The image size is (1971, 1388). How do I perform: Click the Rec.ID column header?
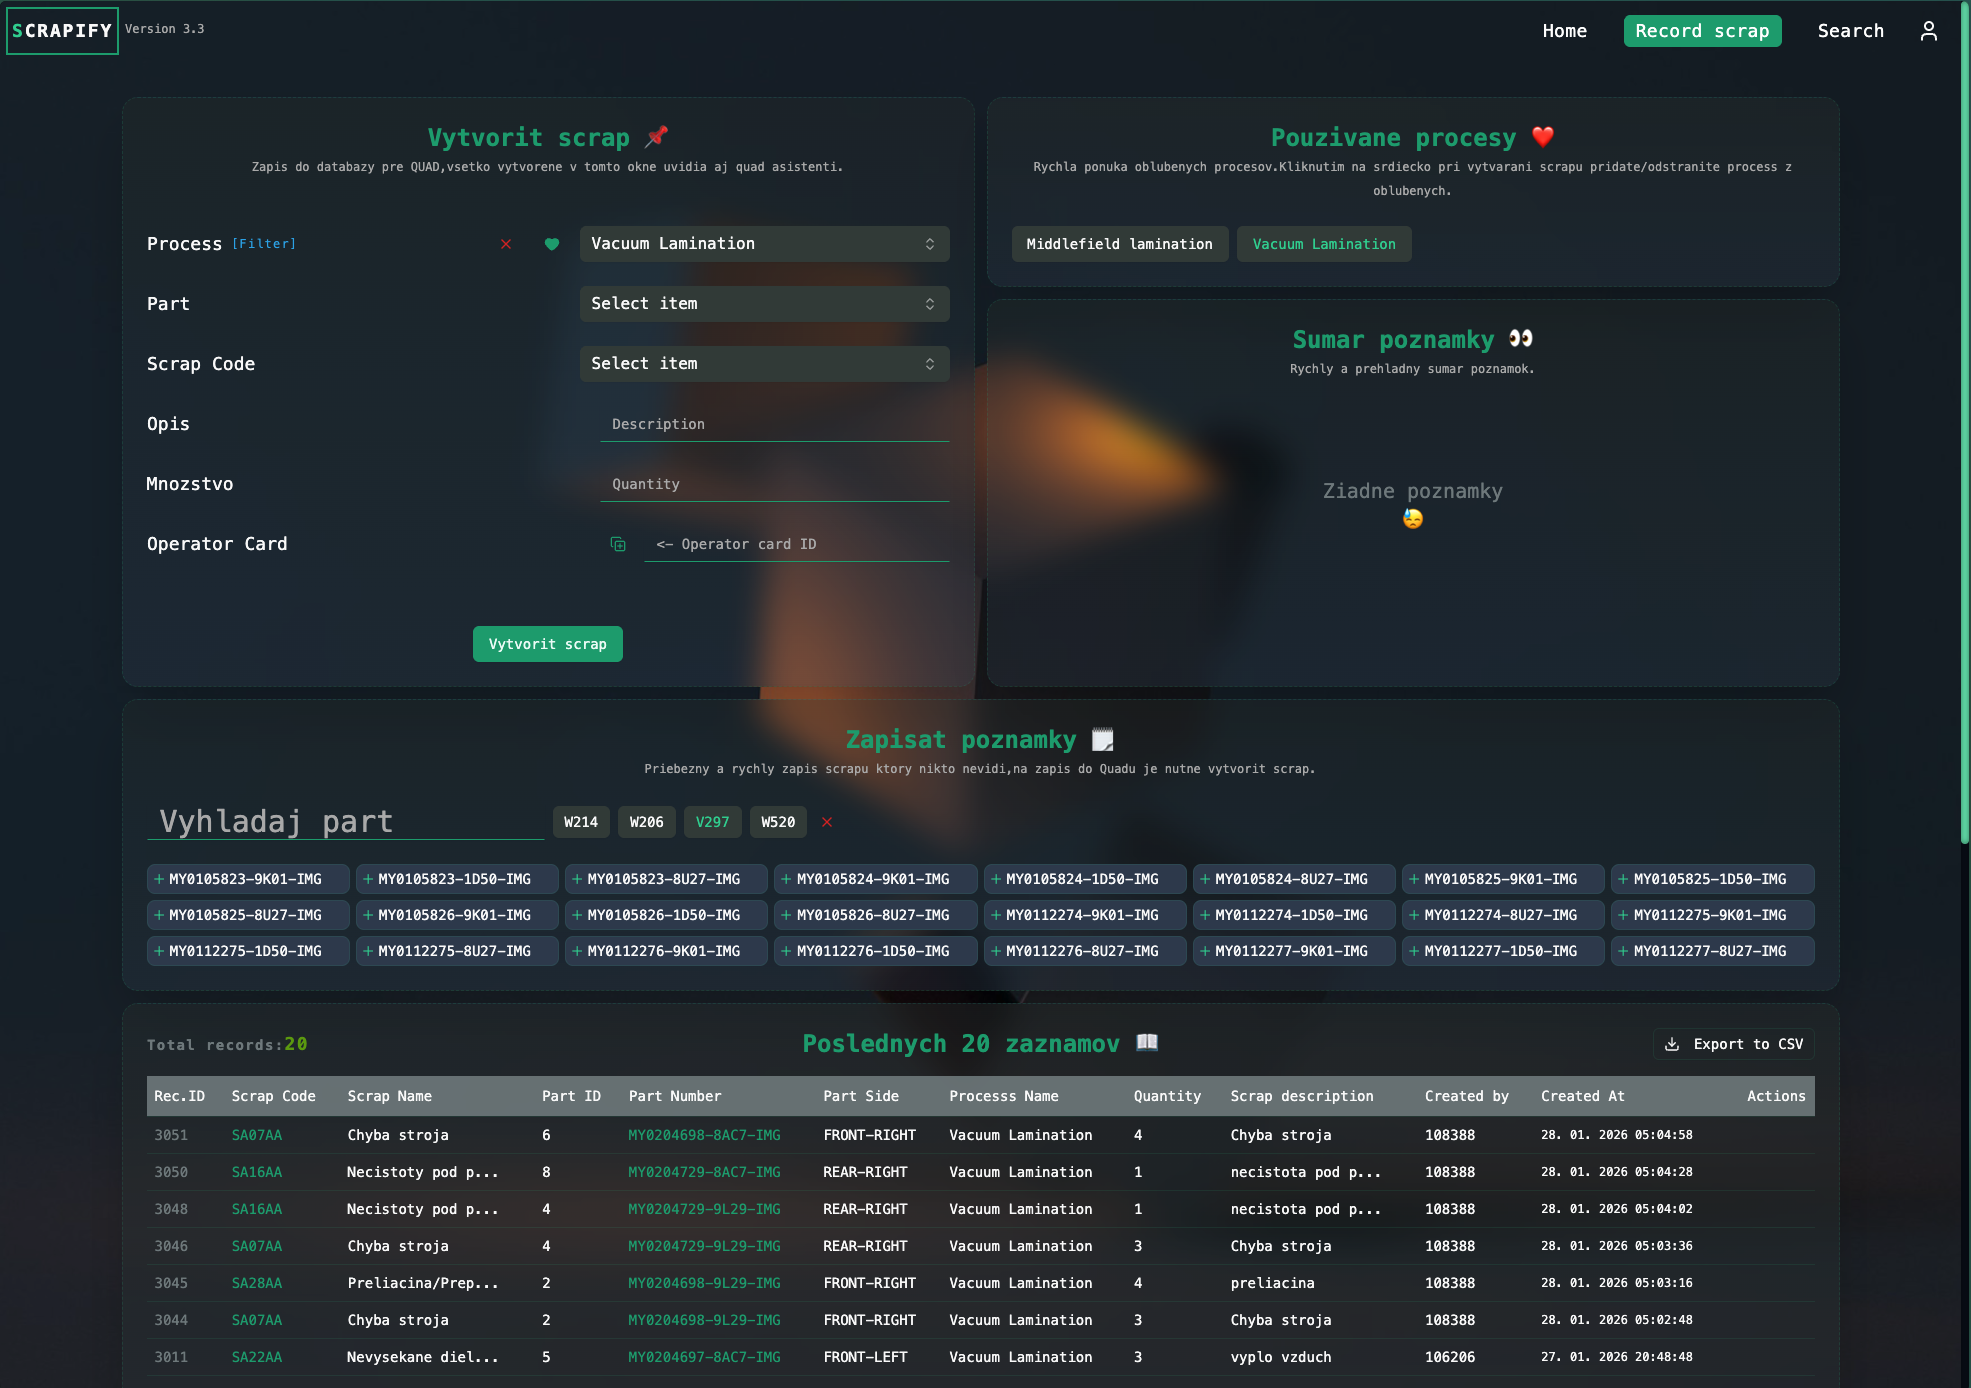coord(179,1096)
